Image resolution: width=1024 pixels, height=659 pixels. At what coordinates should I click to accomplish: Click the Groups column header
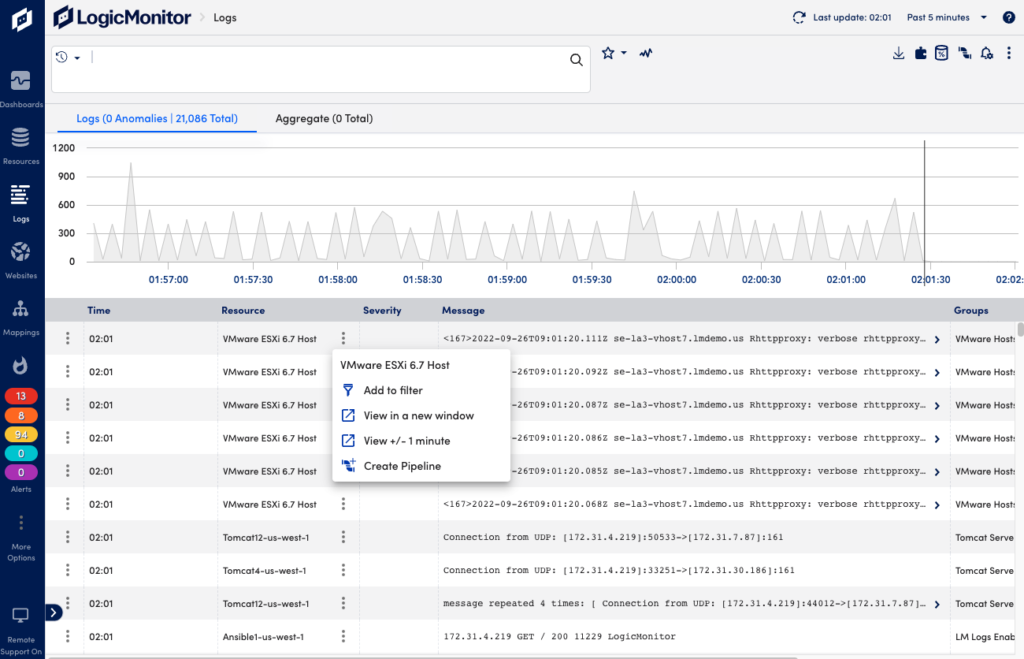click(x=970, y=310)
